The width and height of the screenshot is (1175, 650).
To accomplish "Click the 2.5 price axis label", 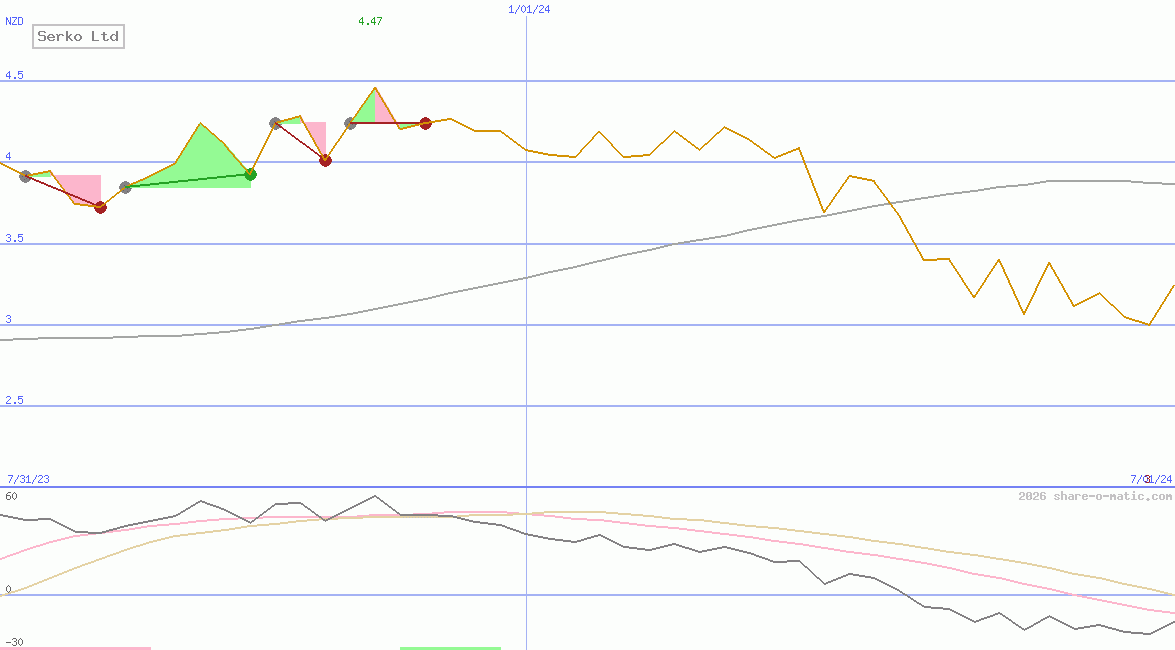I will click(14, 400).
